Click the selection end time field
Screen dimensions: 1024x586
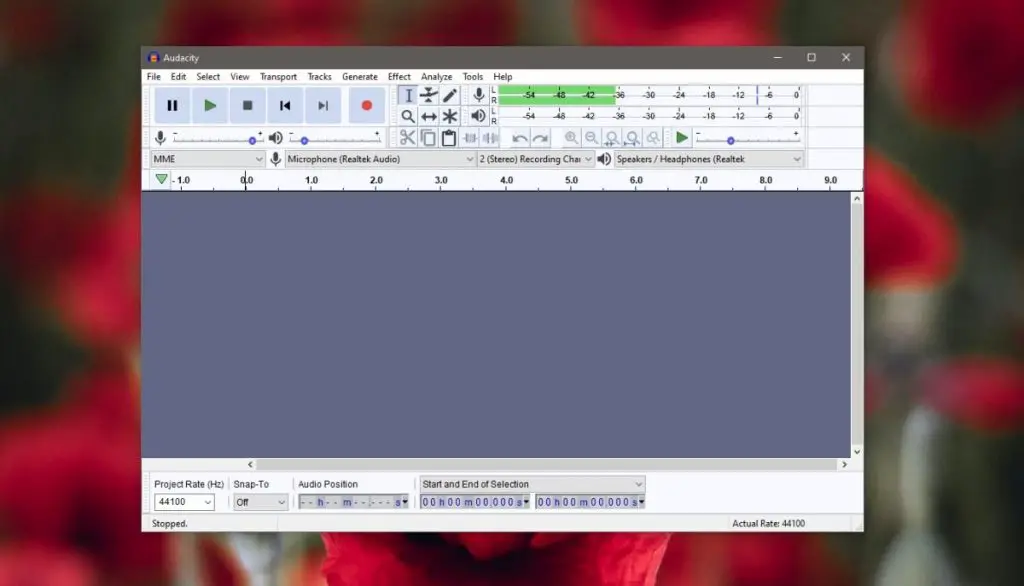590,502
